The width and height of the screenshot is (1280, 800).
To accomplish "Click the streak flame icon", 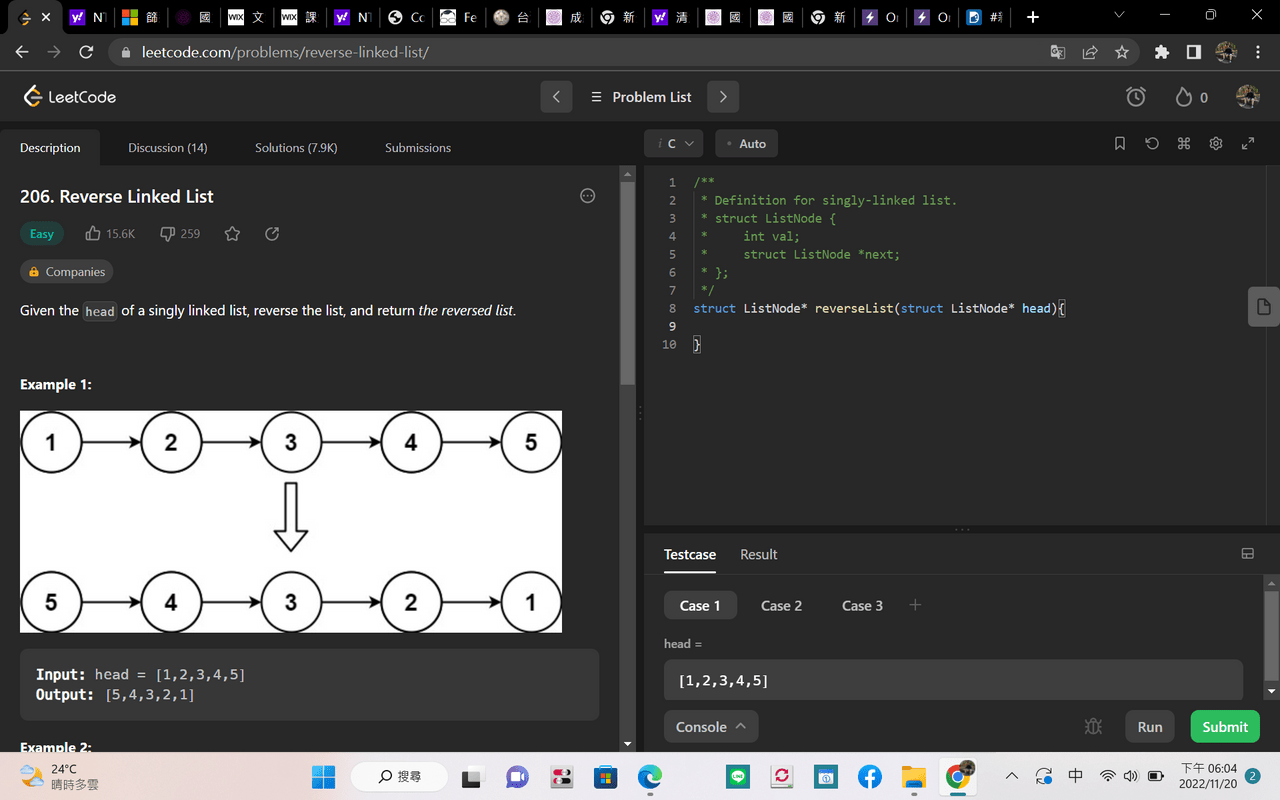I will 1184,97.
